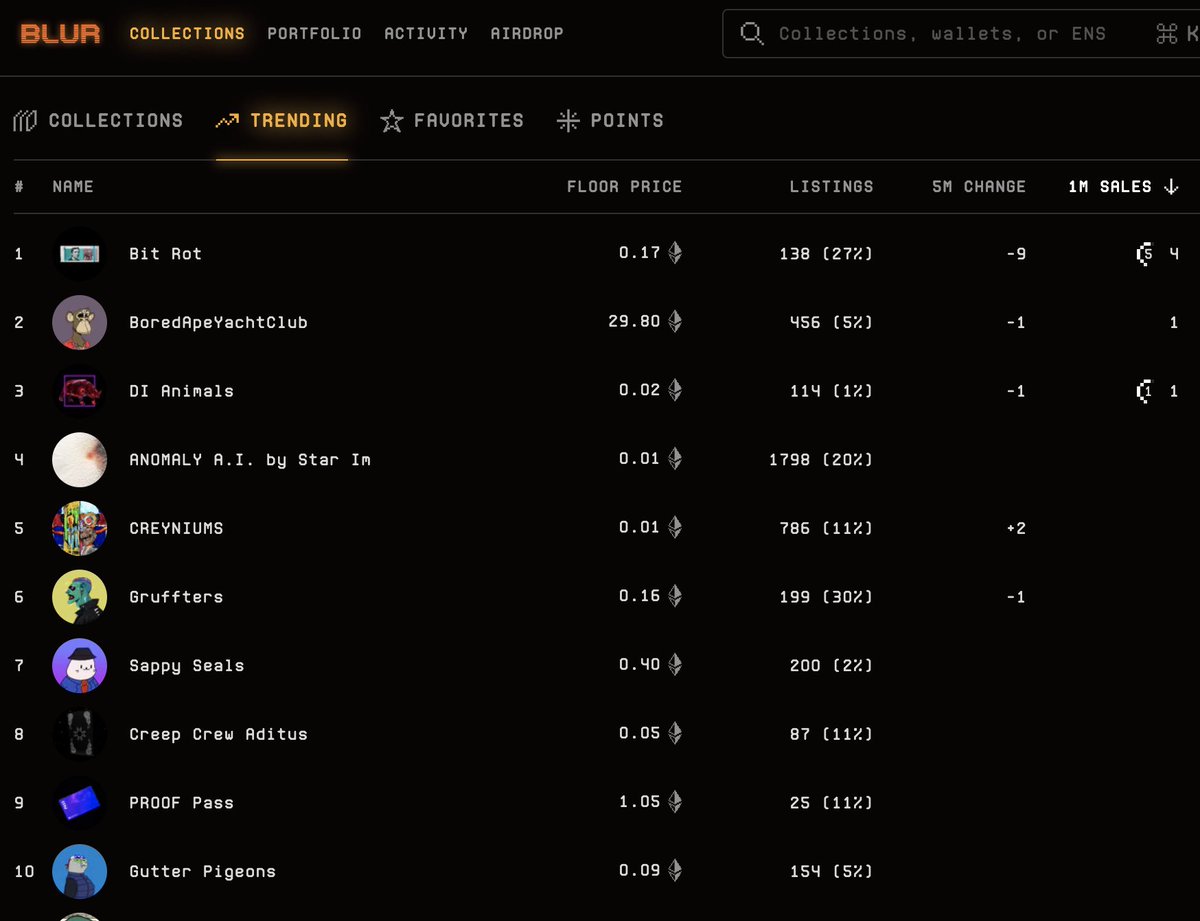Click the 1798 (20%) listings value
Image resolution: width=1200 pixels, height=921 pixels.
[821, 460]
